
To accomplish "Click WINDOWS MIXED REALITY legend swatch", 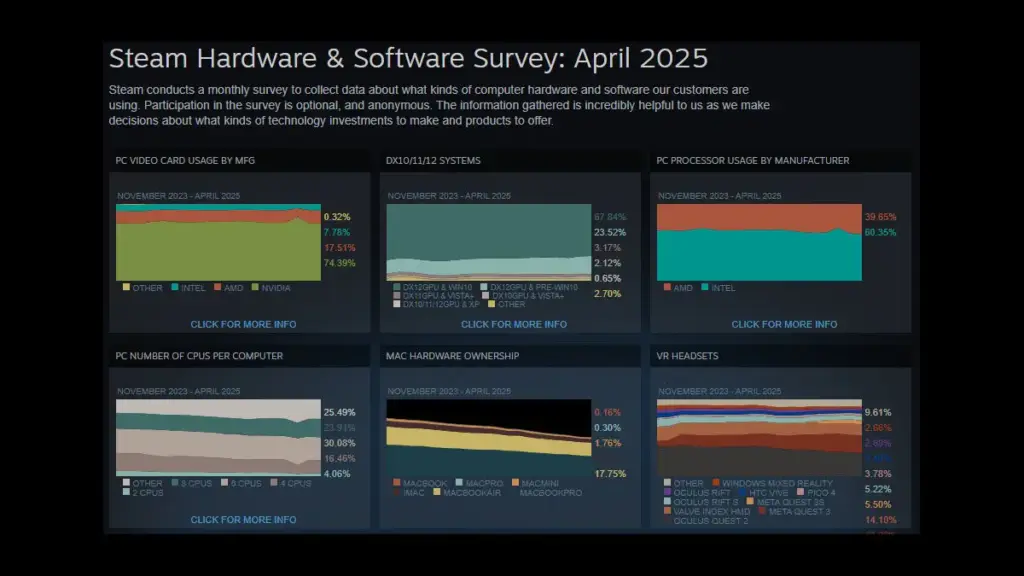I will (x=716, y=483).
